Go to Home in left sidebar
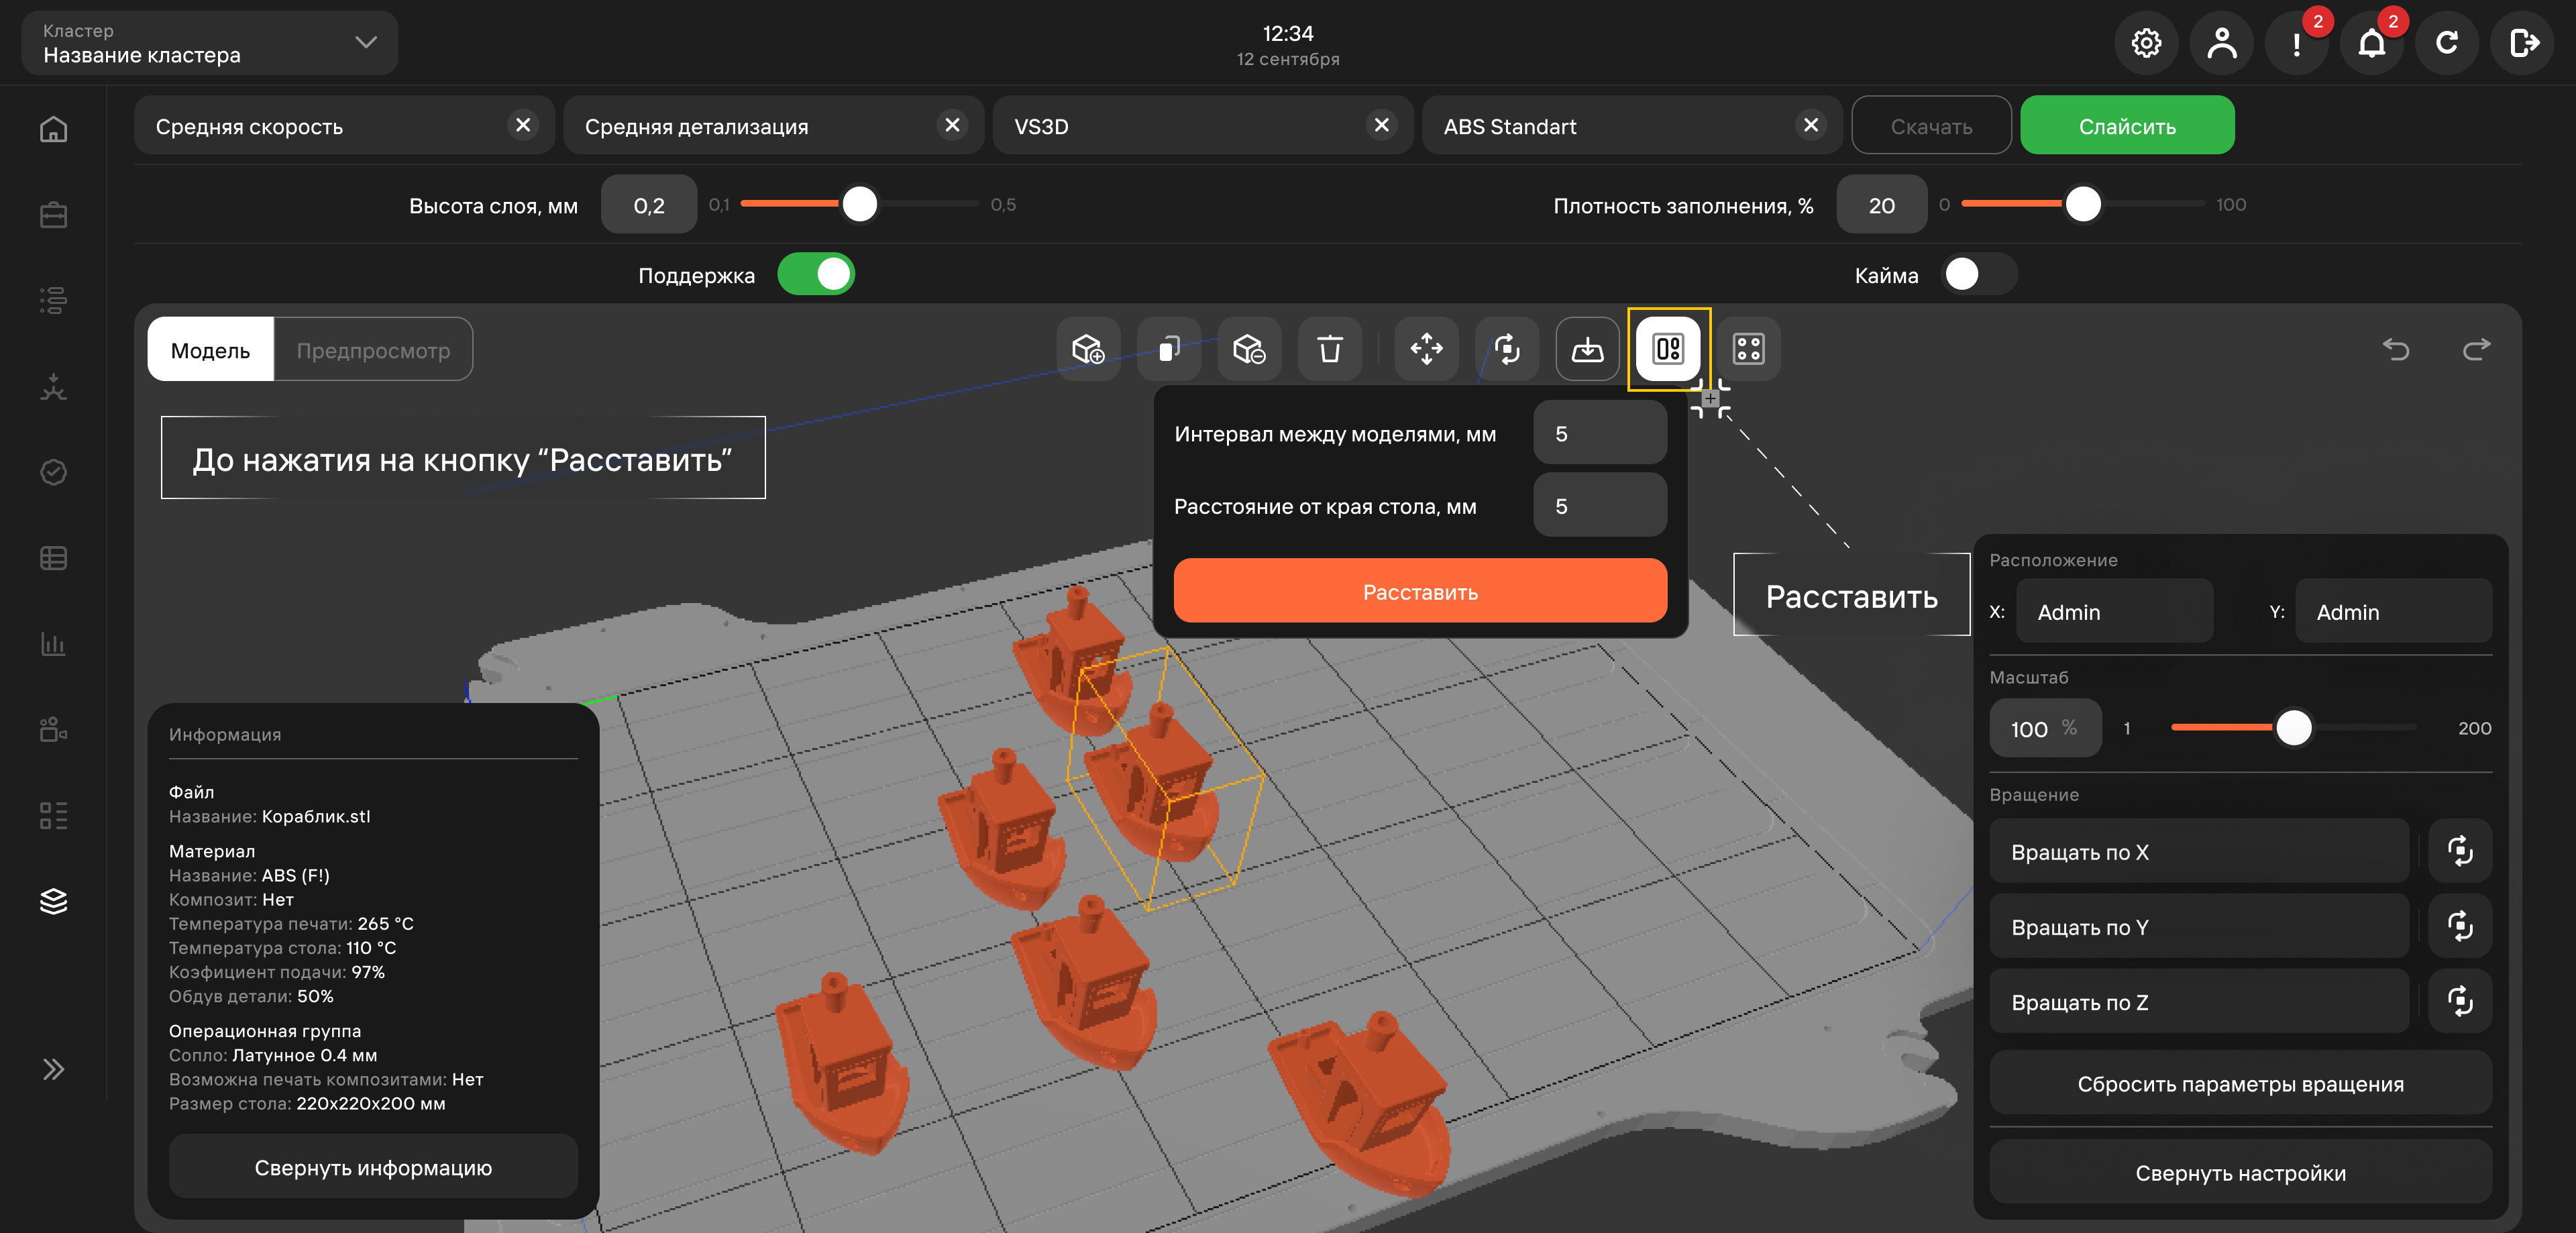2576x1233 pixels. click(54, 130)
